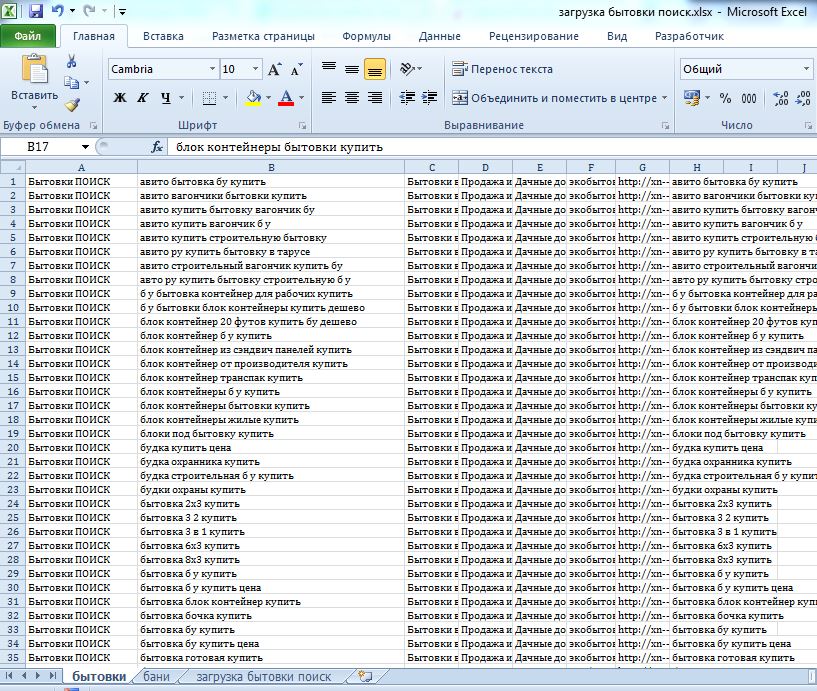Click the percent style icon
The width and height of the screenshot is (817, 691).
coord(725,98)
